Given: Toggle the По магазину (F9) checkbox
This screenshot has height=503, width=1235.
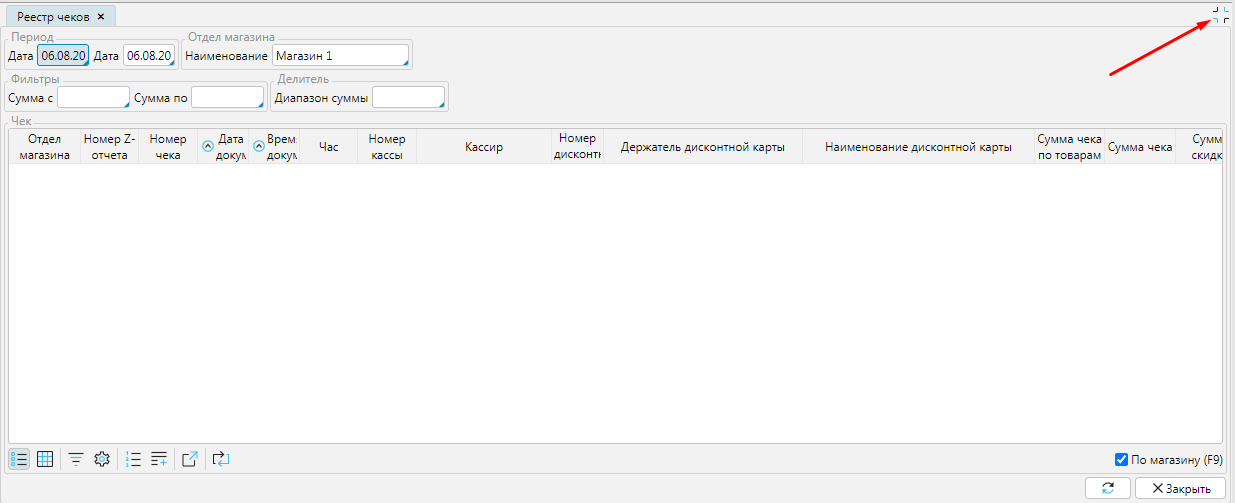Looking at the screenshot, I should click(x=1121, y=460).
